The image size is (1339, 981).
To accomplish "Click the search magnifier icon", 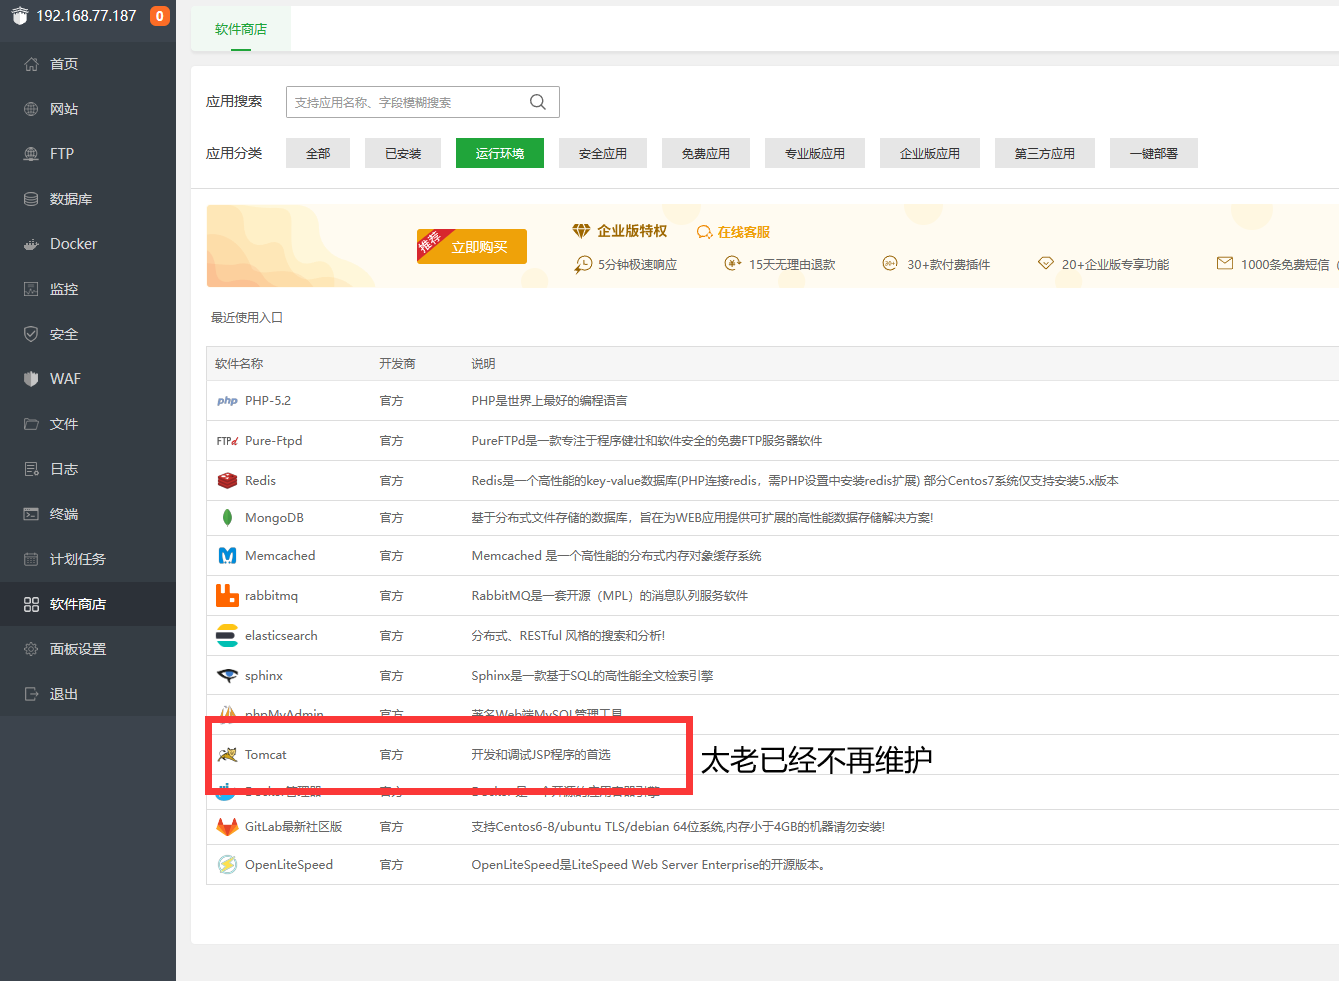I will tap(538, 102).
